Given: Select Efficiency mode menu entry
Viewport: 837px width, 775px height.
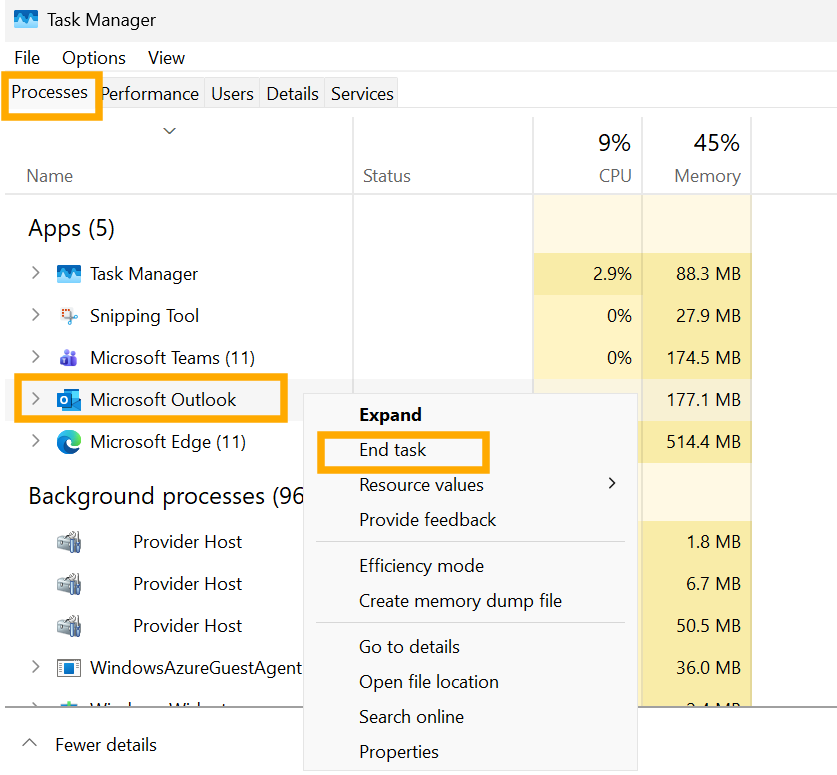Looking at the screenshot, I should click(422, 566).
